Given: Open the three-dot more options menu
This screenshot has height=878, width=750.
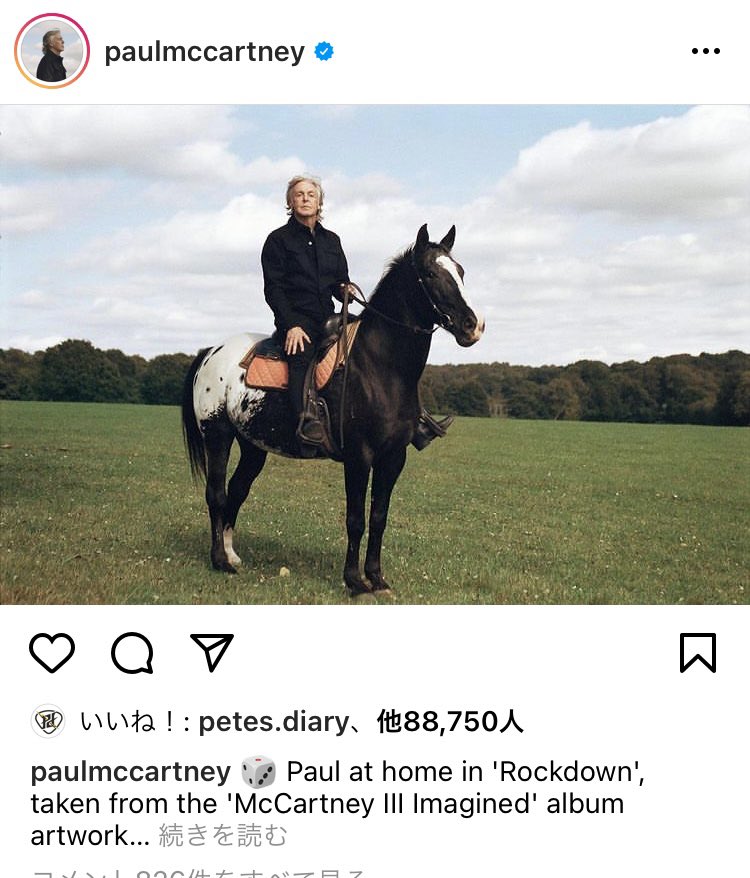Looking at the screenshot, I should [706, 51].
